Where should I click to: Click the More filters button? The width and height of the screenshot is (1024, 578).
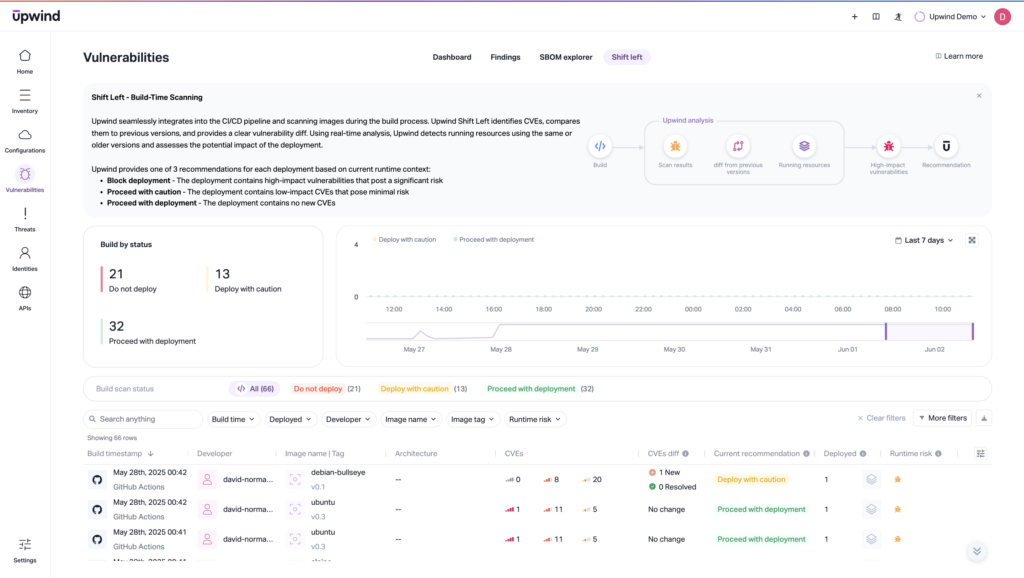[x=941, y=418]
